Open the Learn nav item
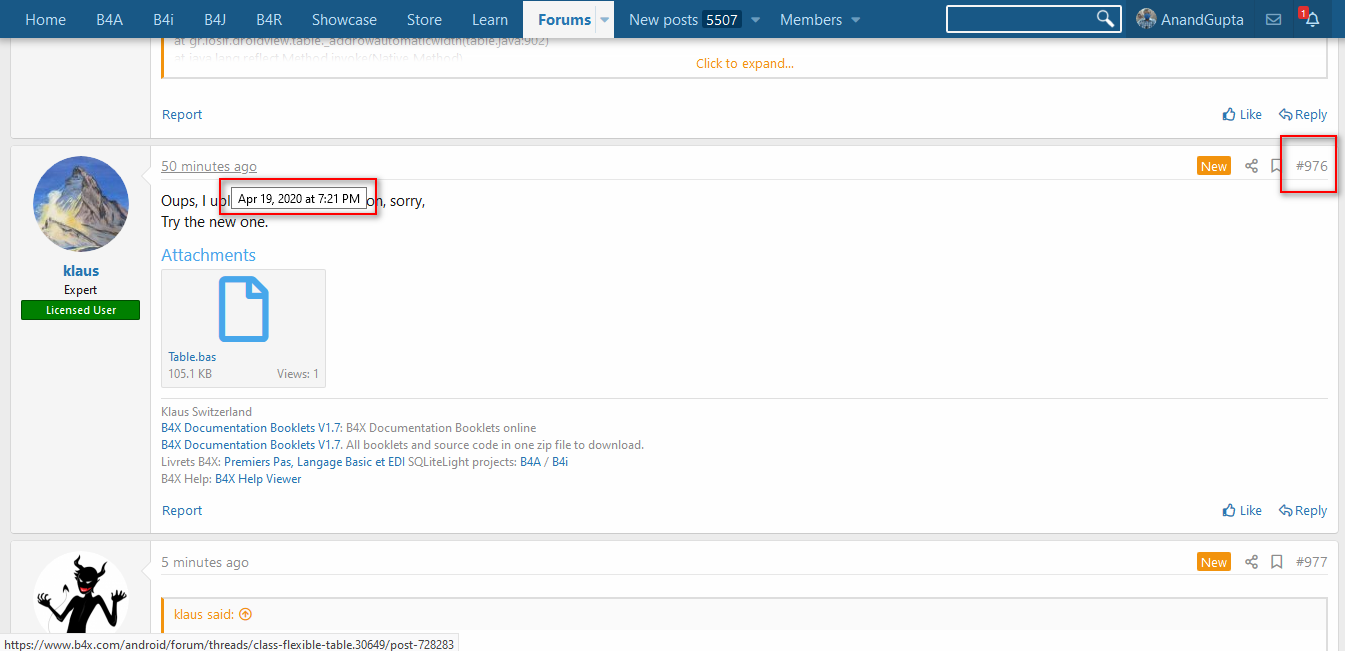 pos(490,20)
